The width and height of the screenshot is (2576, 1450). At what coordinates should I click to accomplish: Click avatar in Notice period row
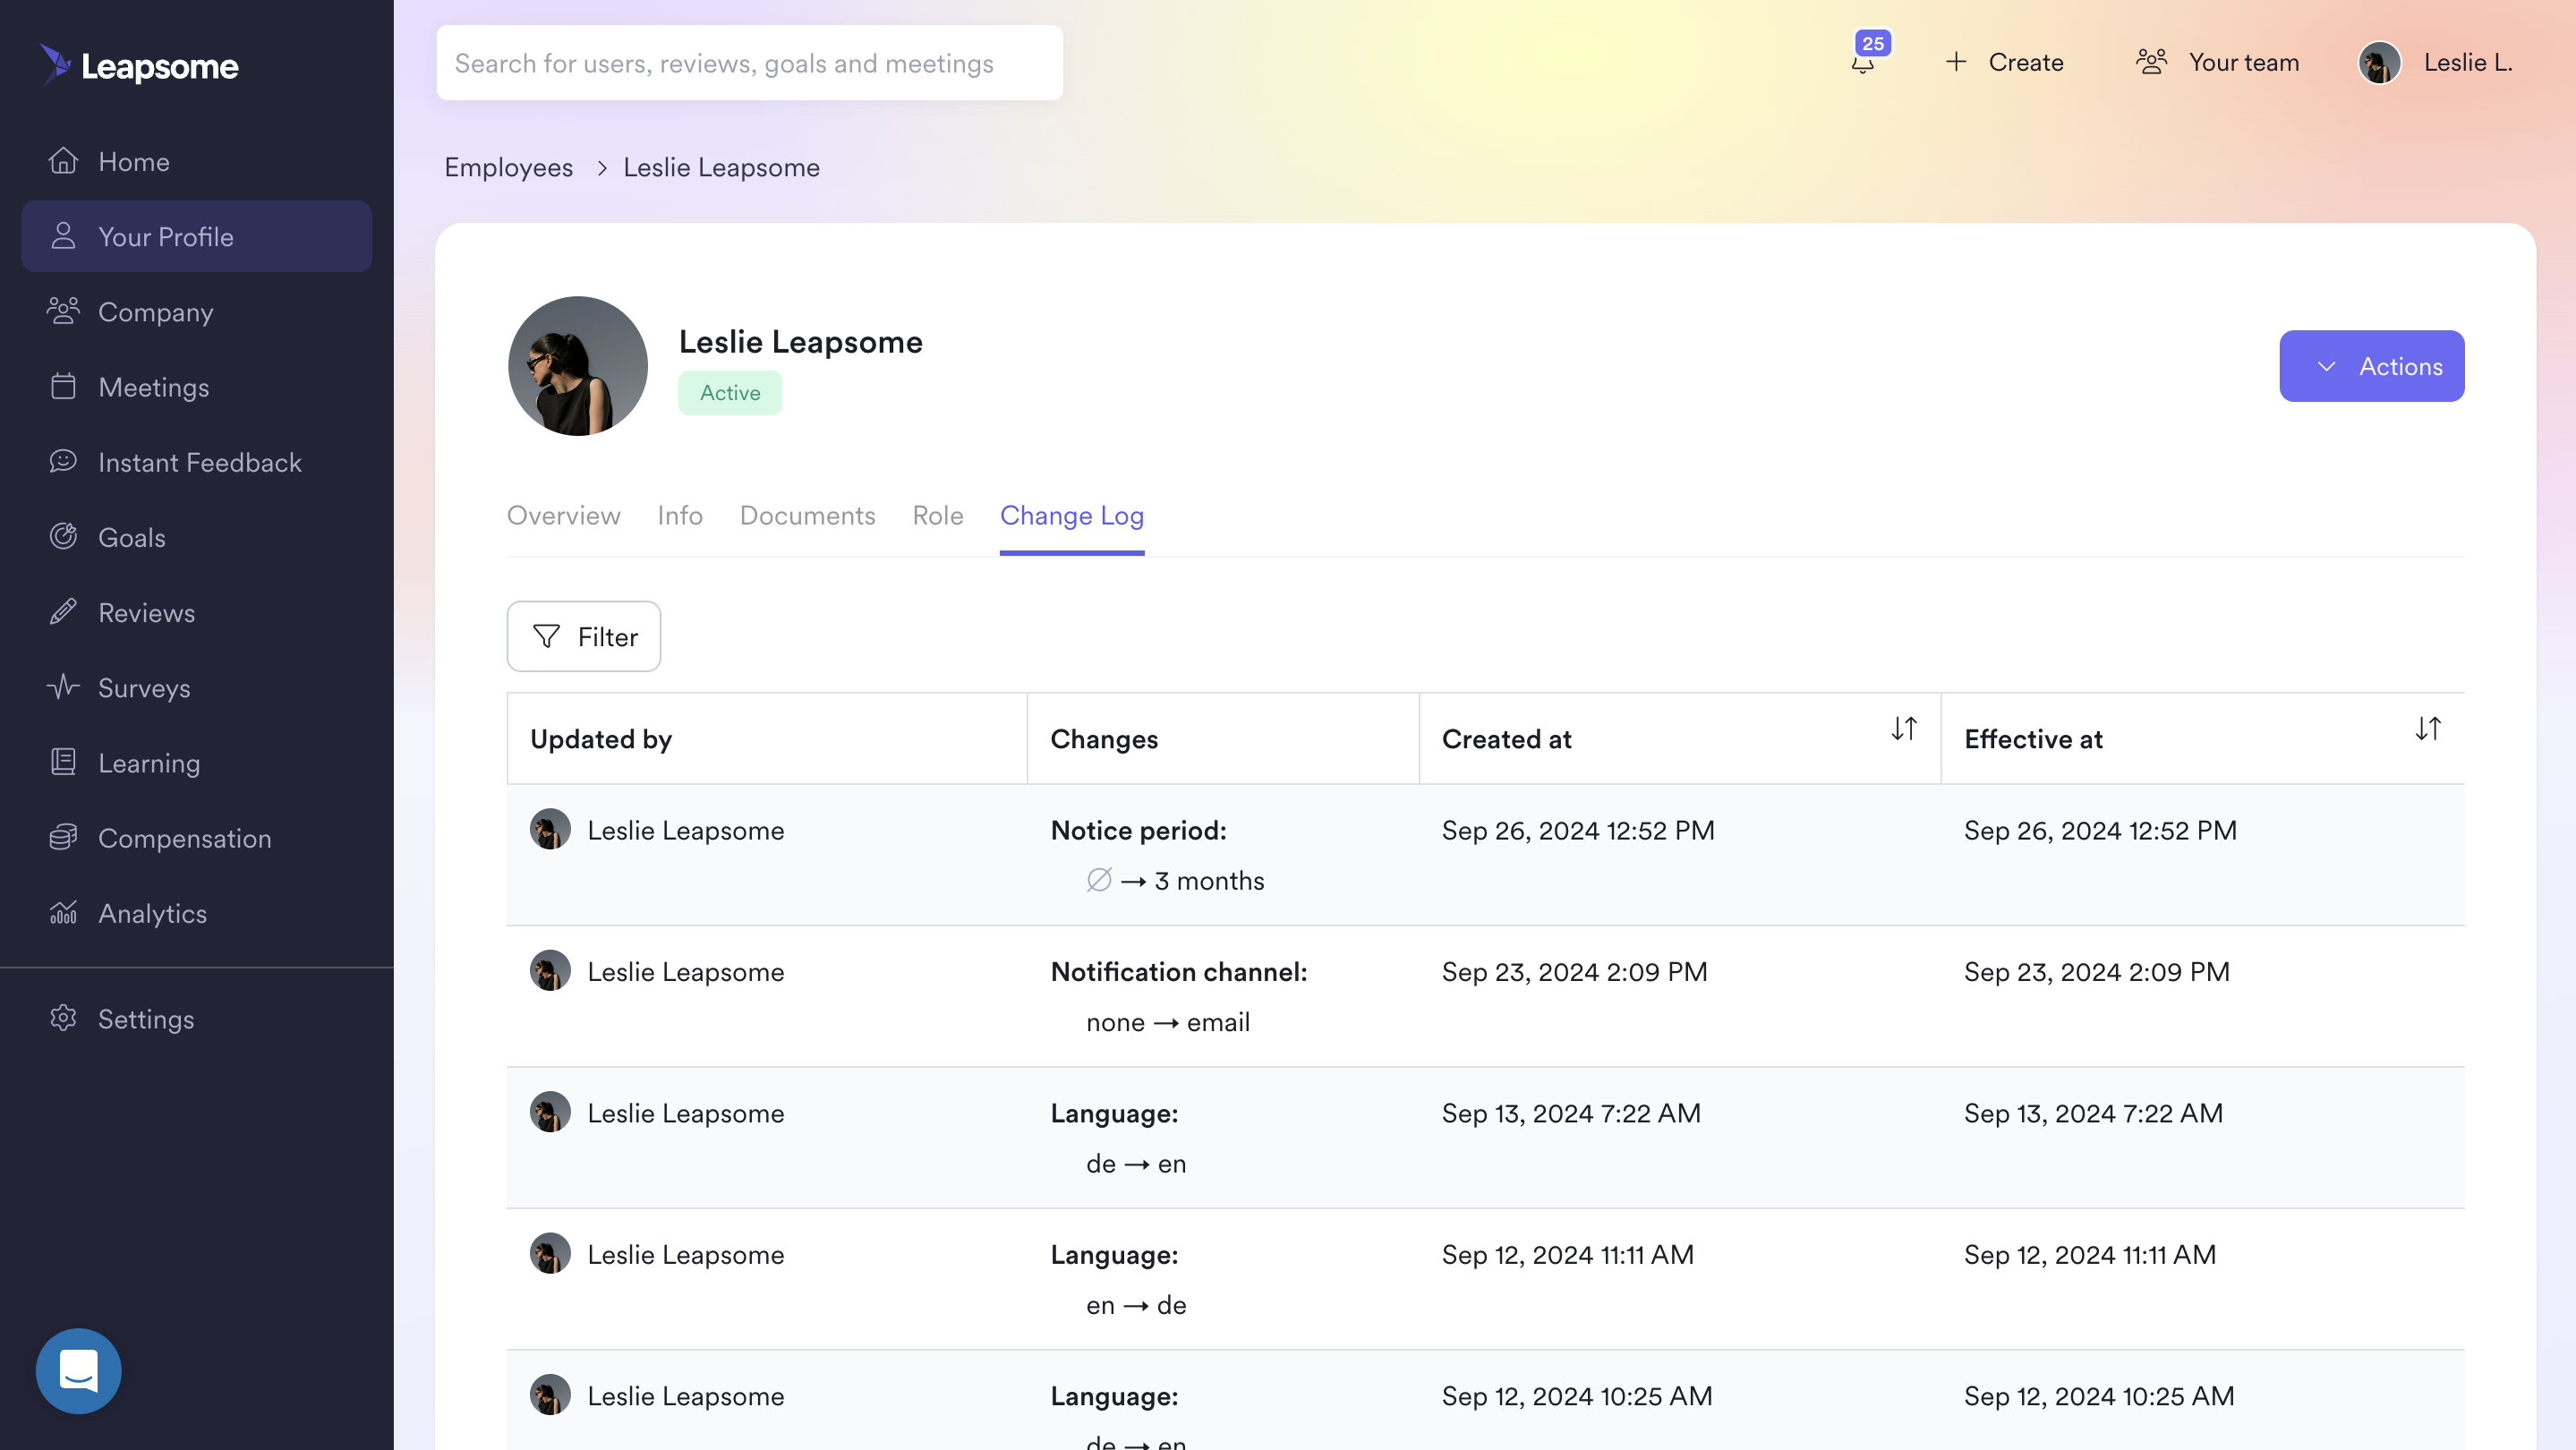[x=550, y=829]
